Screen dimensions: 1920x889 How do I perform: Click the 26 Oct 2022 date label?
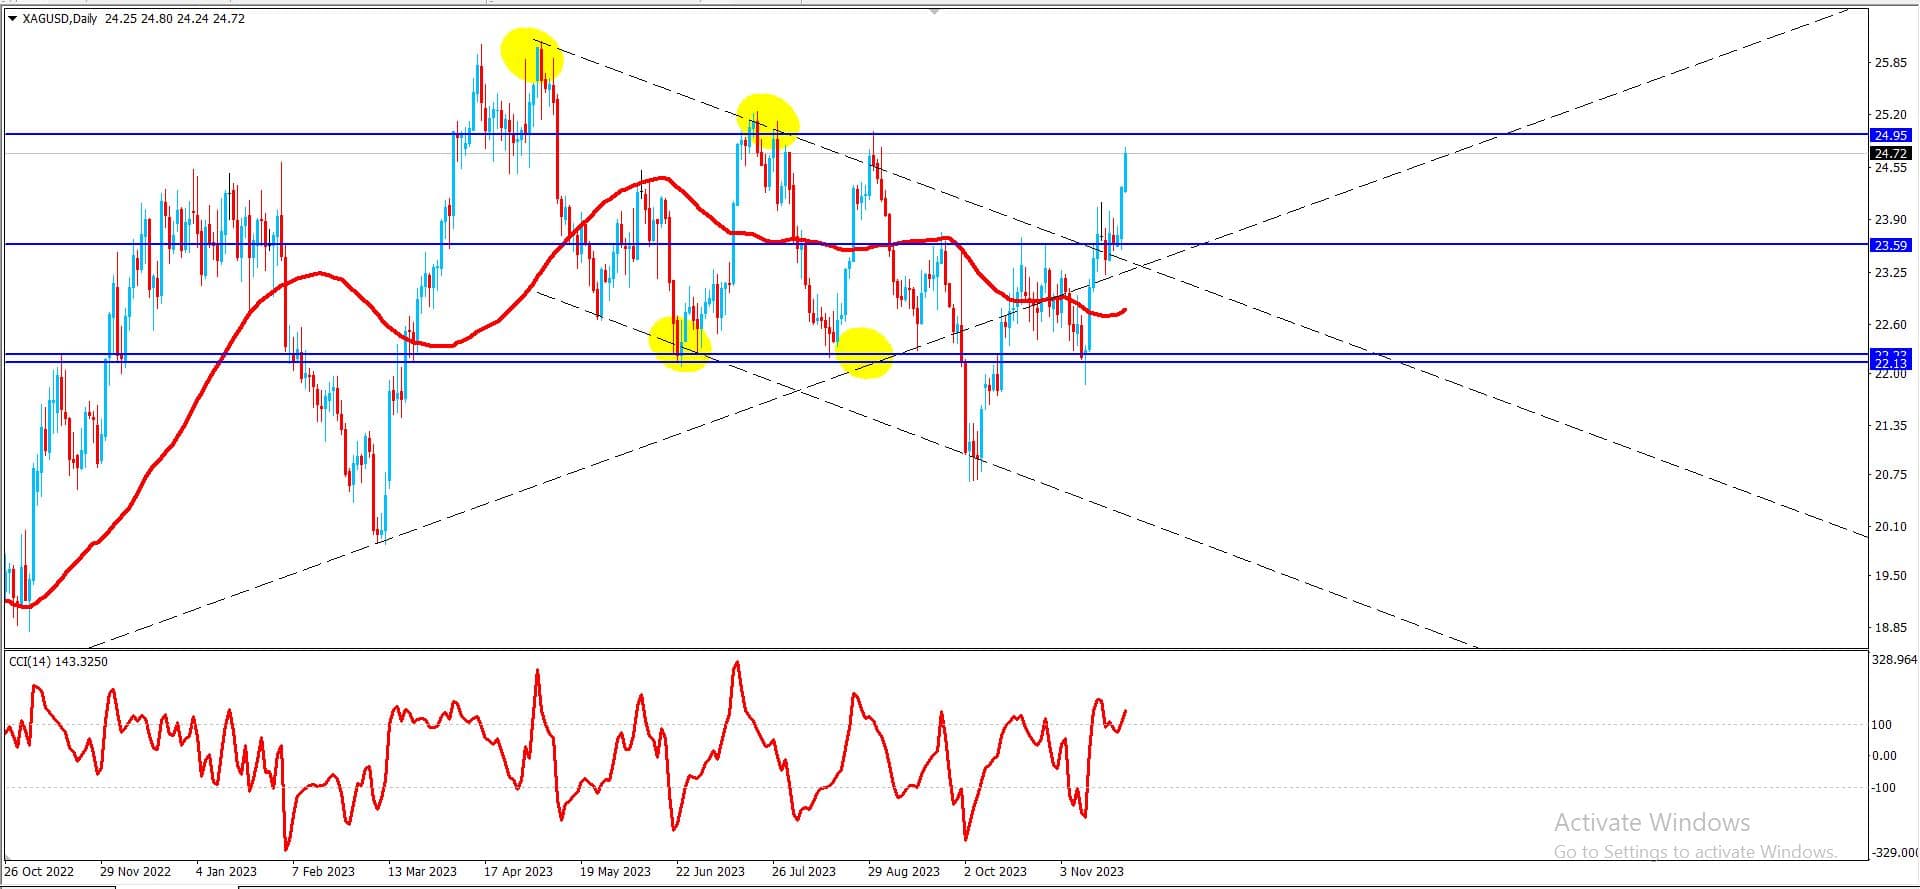pyautogui.click(x=40, y=871)
